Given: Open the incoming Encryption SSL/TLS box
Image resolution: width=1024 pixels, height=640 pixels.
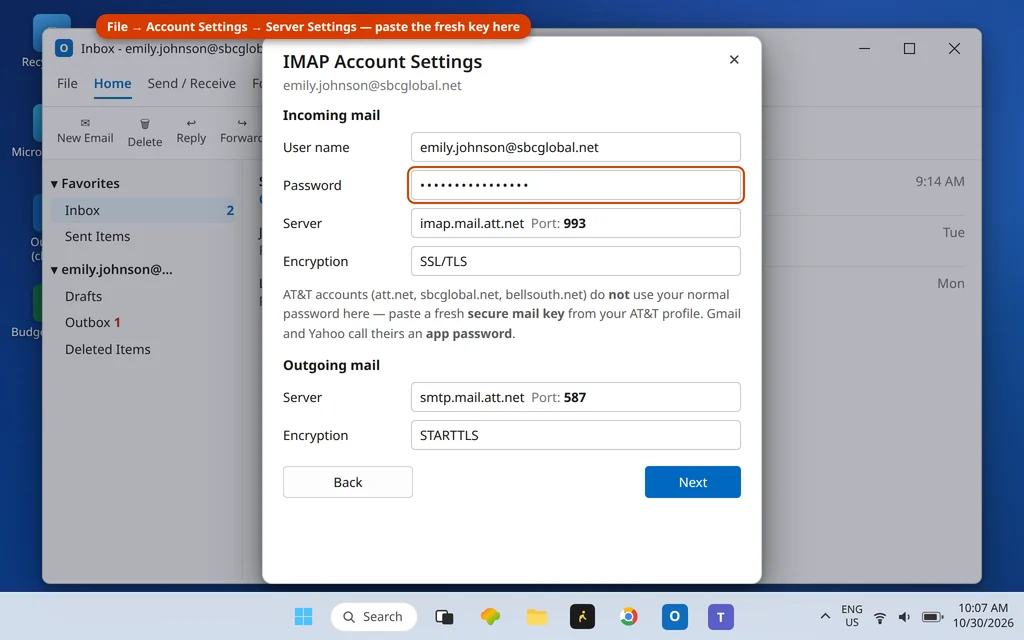Looking at the screenshot, I should 575,261.
